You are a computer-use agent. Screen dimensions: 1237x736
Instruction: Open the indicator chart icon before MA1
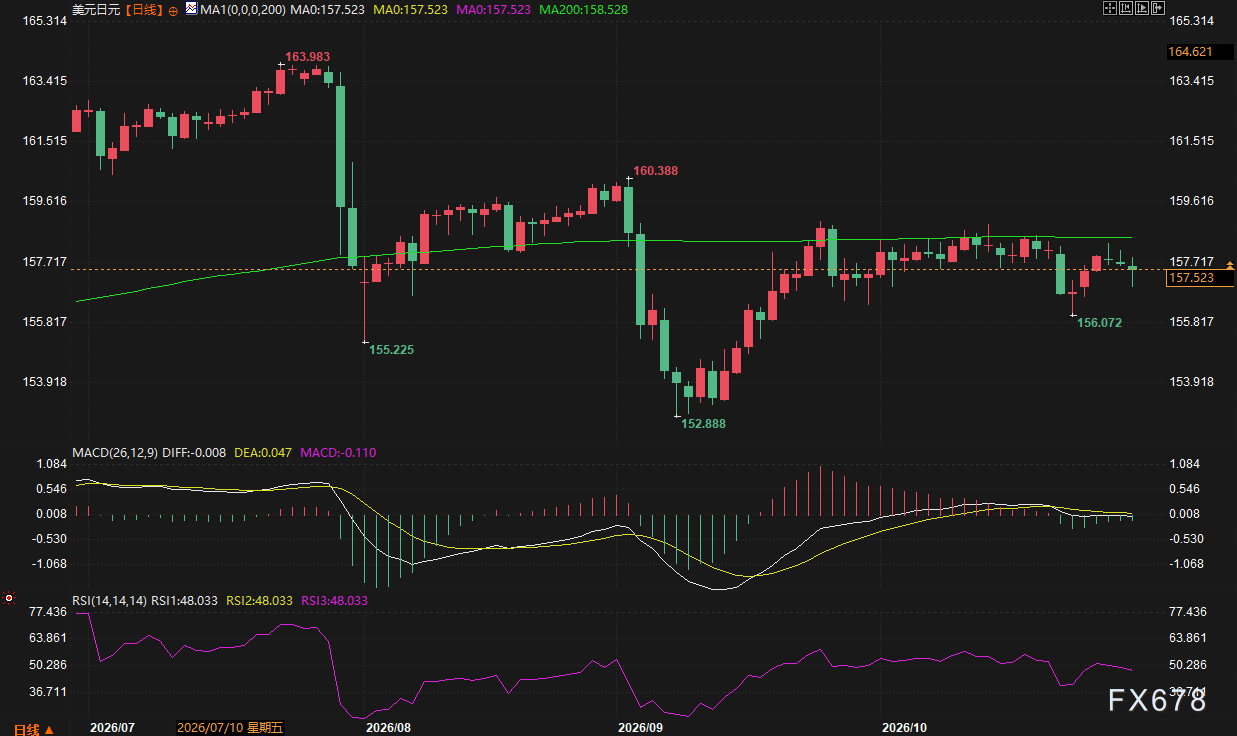(192, 9)
